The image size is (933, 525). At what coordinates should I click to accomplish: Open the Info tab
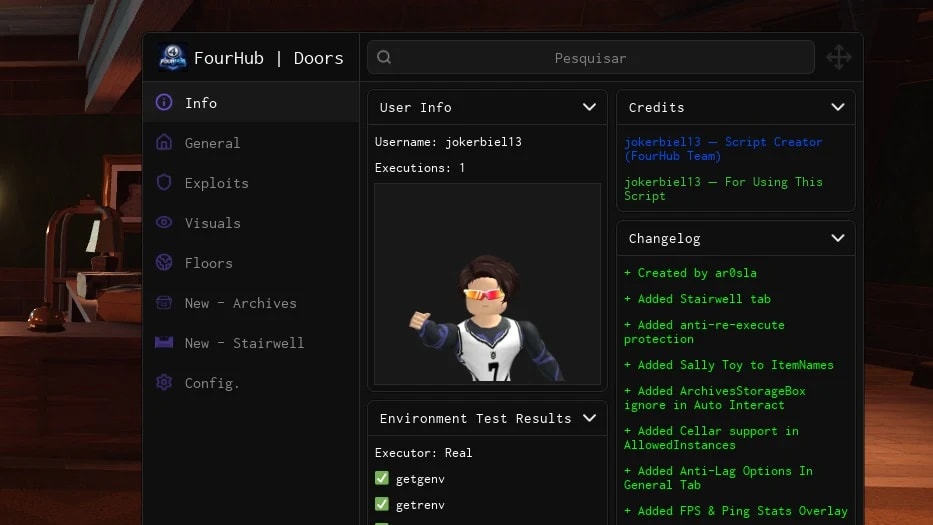point(251,102)
